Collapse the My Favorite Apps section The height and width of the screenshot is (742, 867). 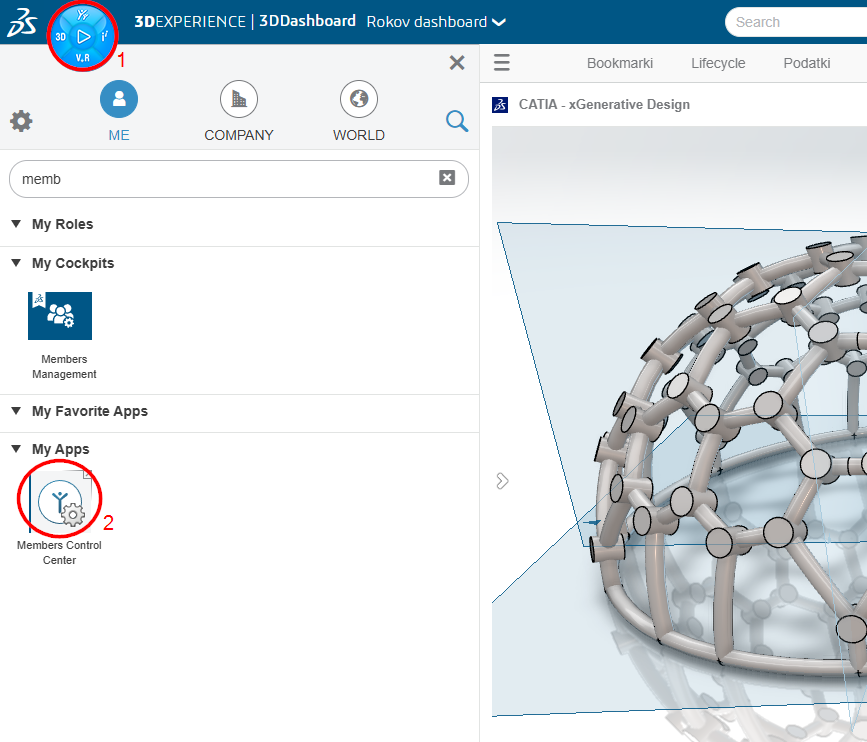pos(16,411)
